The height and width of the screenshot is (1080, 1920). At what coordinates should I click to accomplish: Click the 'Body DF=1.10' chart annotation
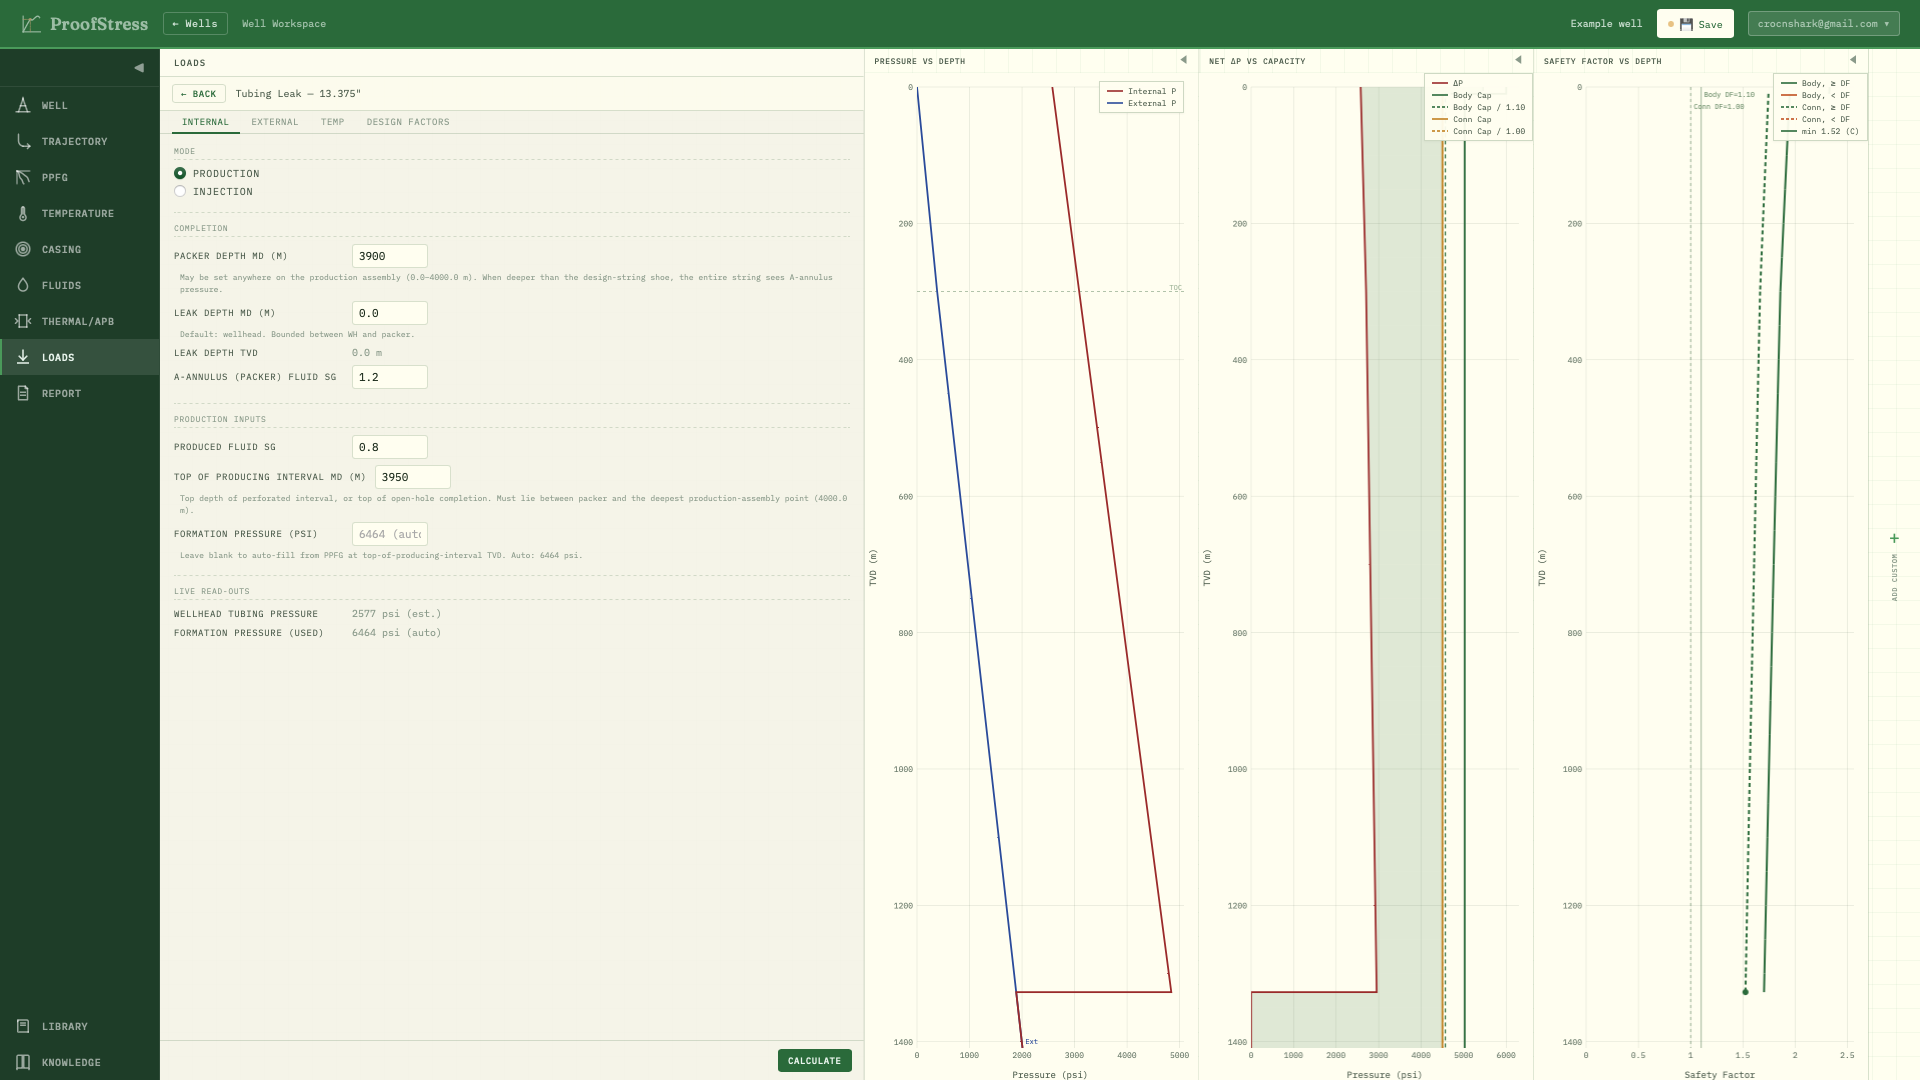pos(1729,95)
